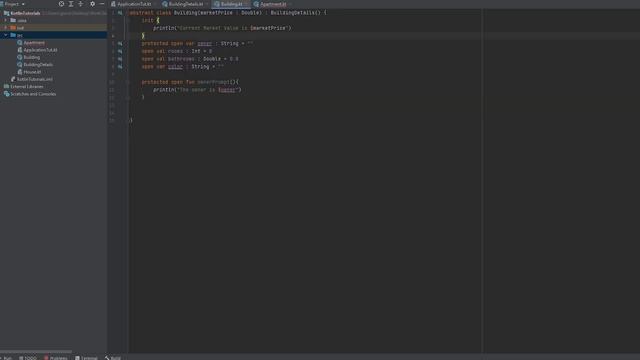Click 'init' keyword in editor
640x360 pixels.
(x=147, y=20)
